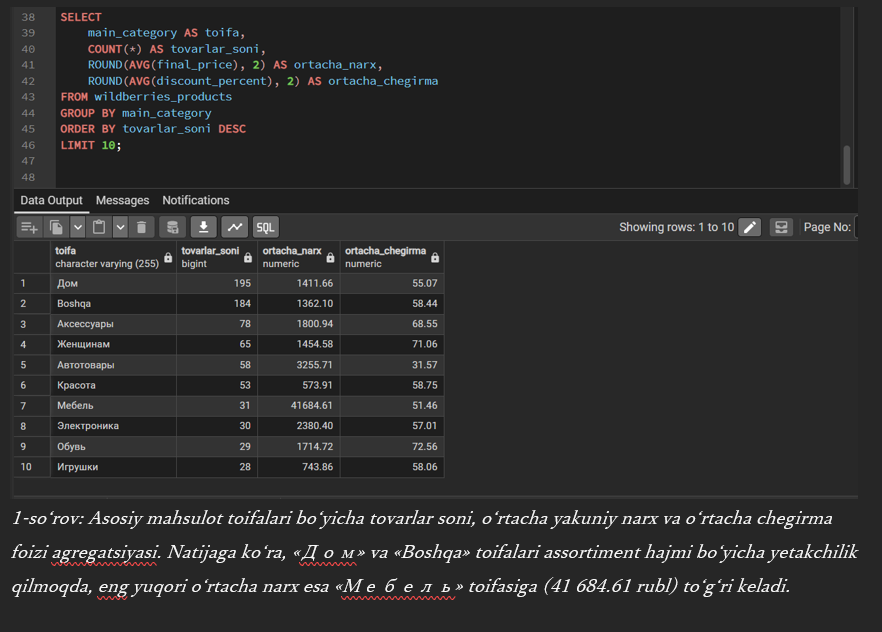Select the ortacha_narx column header

(x=299, y=257)
